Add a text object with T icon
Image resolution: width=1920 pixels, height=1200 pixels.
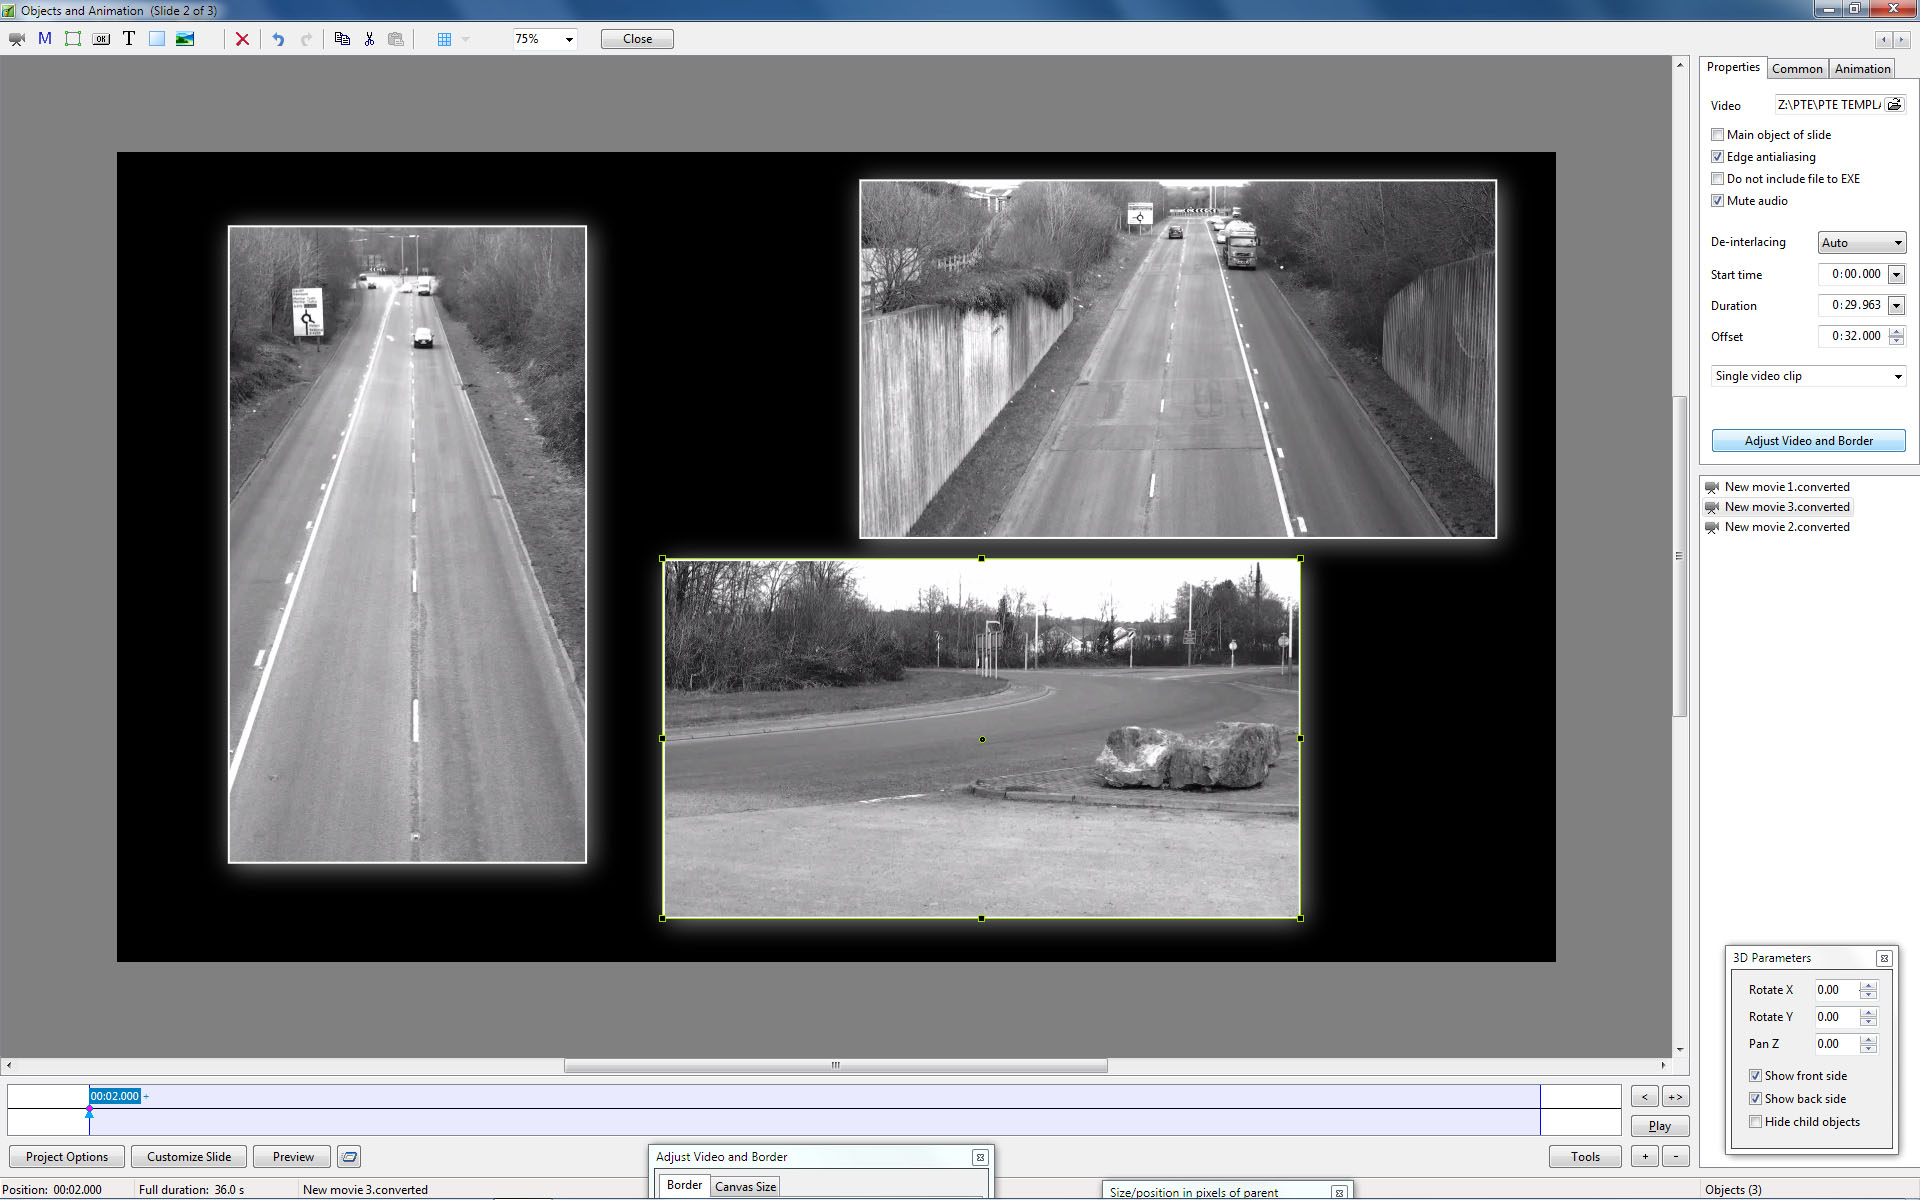pos(129,39)
